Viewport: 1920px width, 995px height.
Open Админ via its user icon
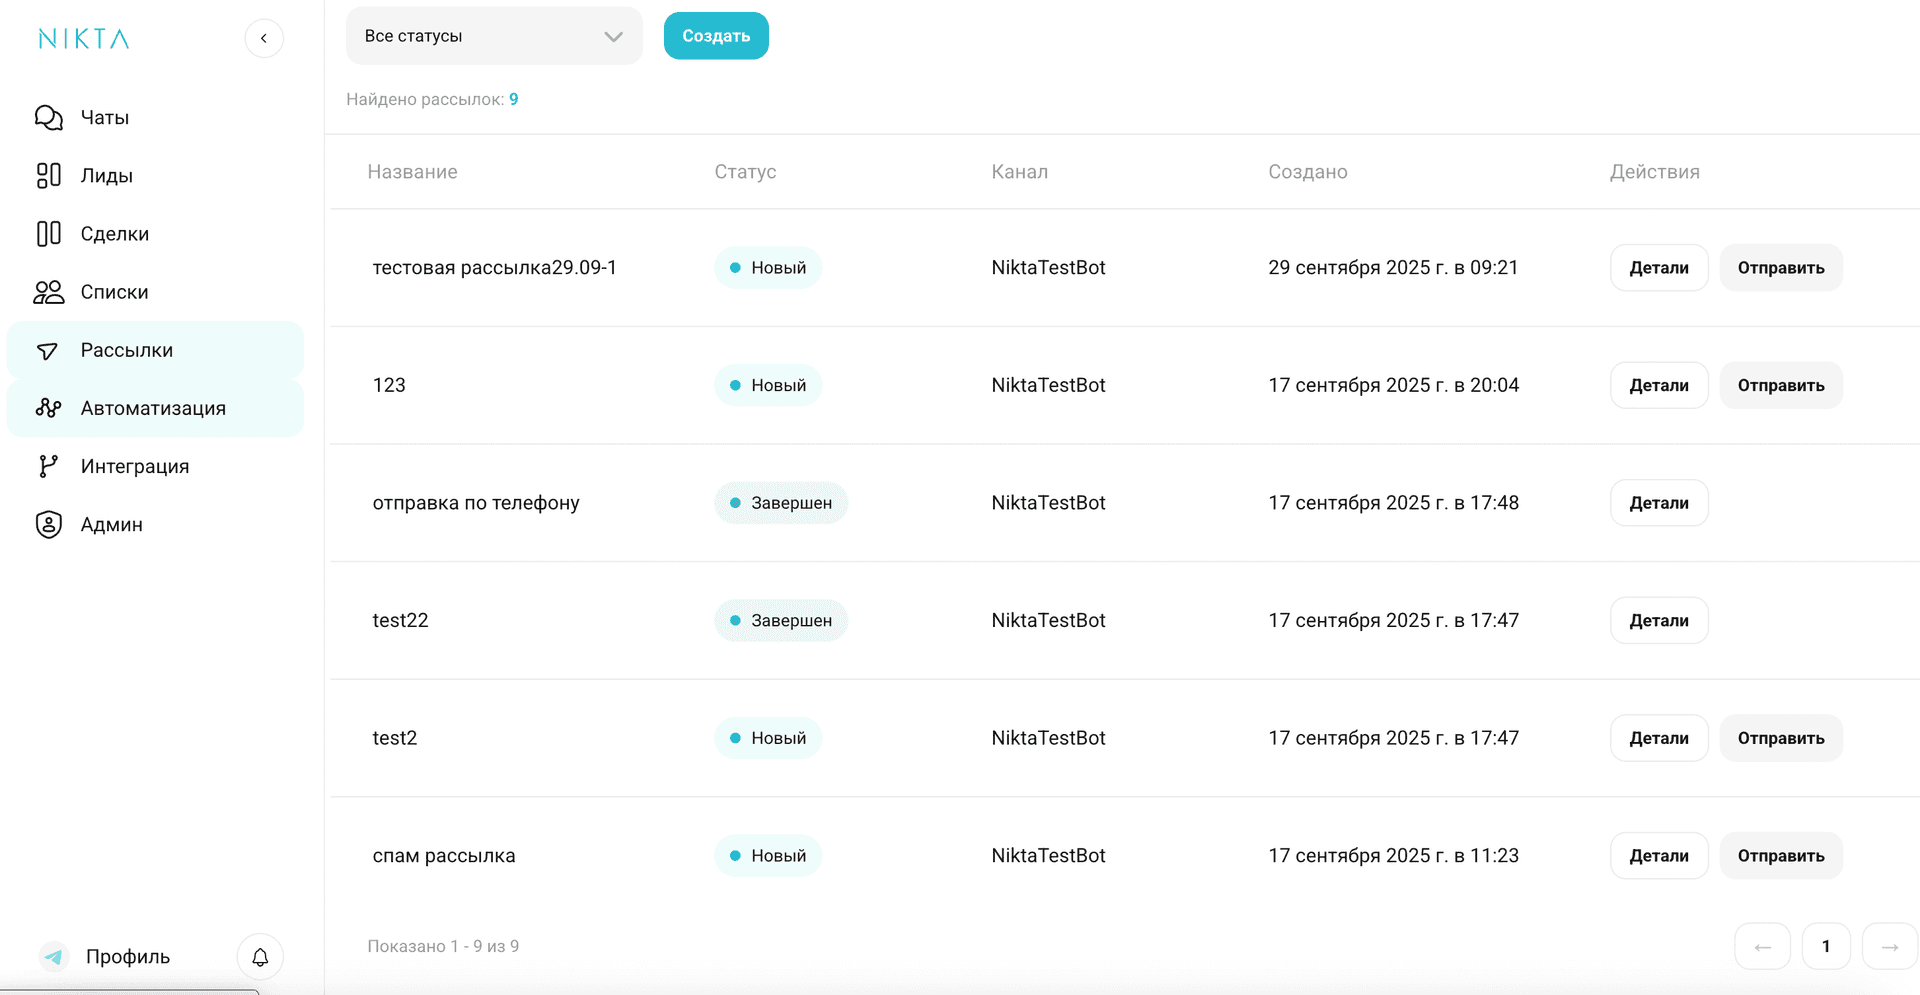coord(48,524)
